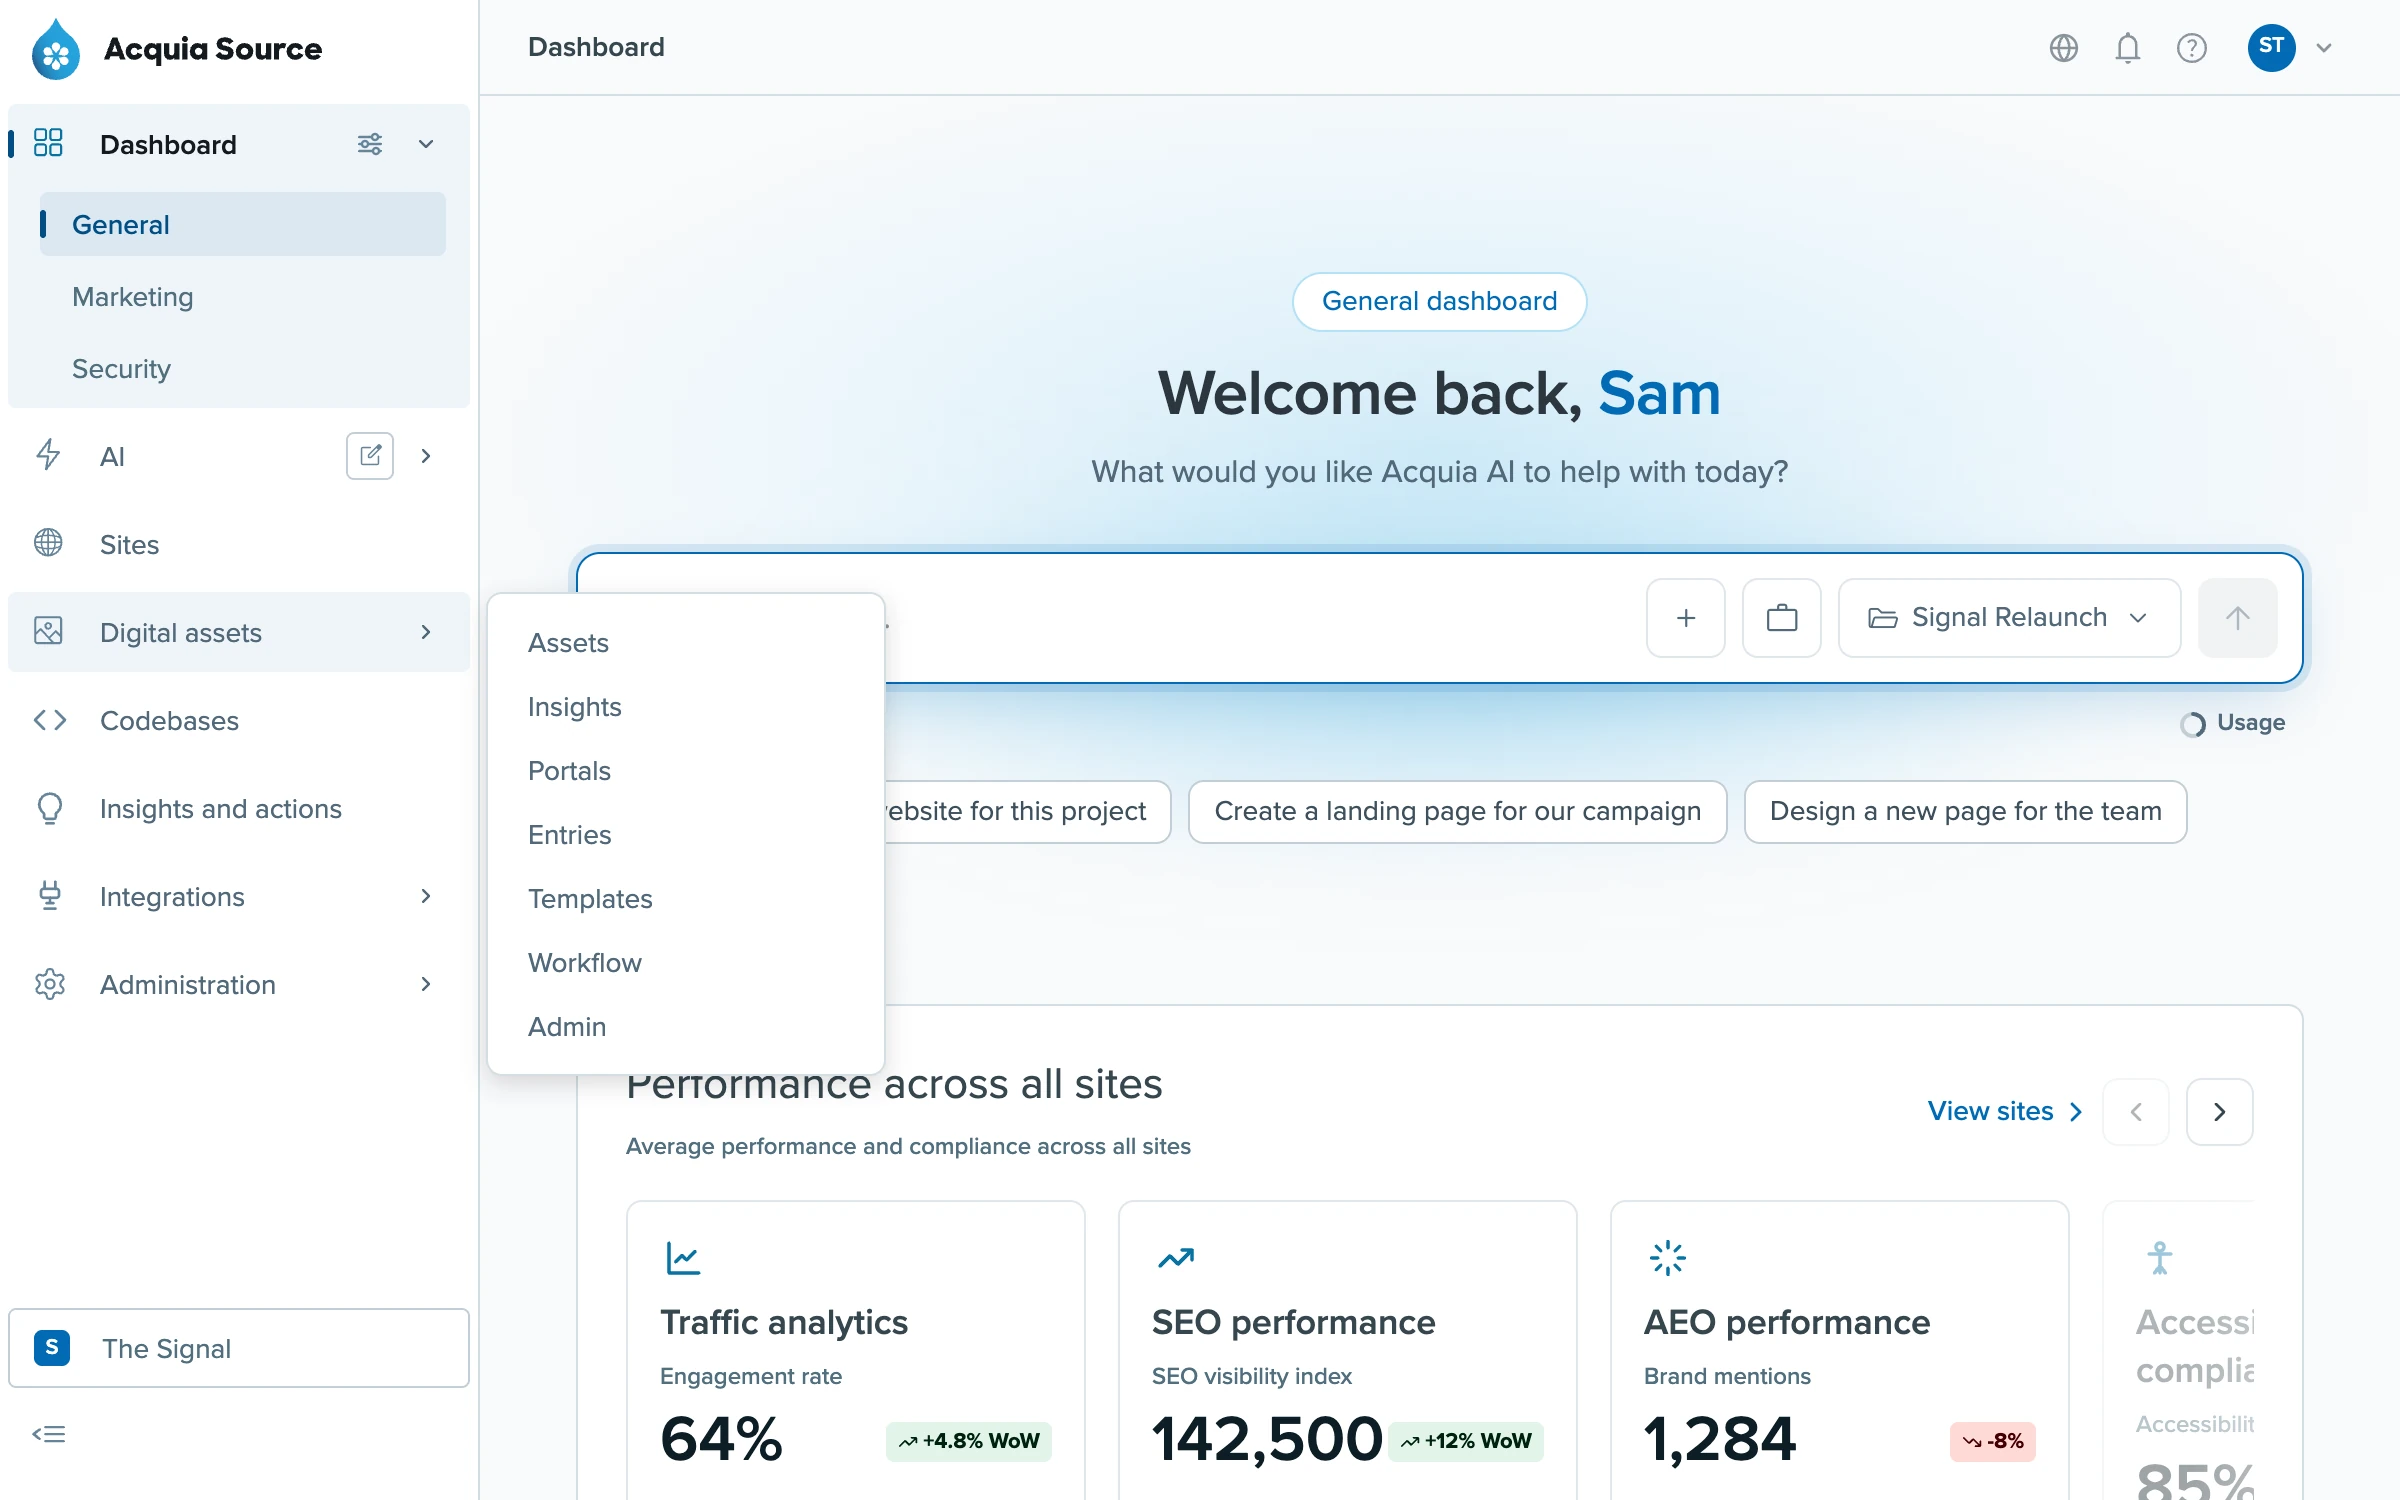Image resolution: width=2400 pixels, height=1500 pixels.
Task: Click the new AI chat compose icon
Action: [369, 456]
